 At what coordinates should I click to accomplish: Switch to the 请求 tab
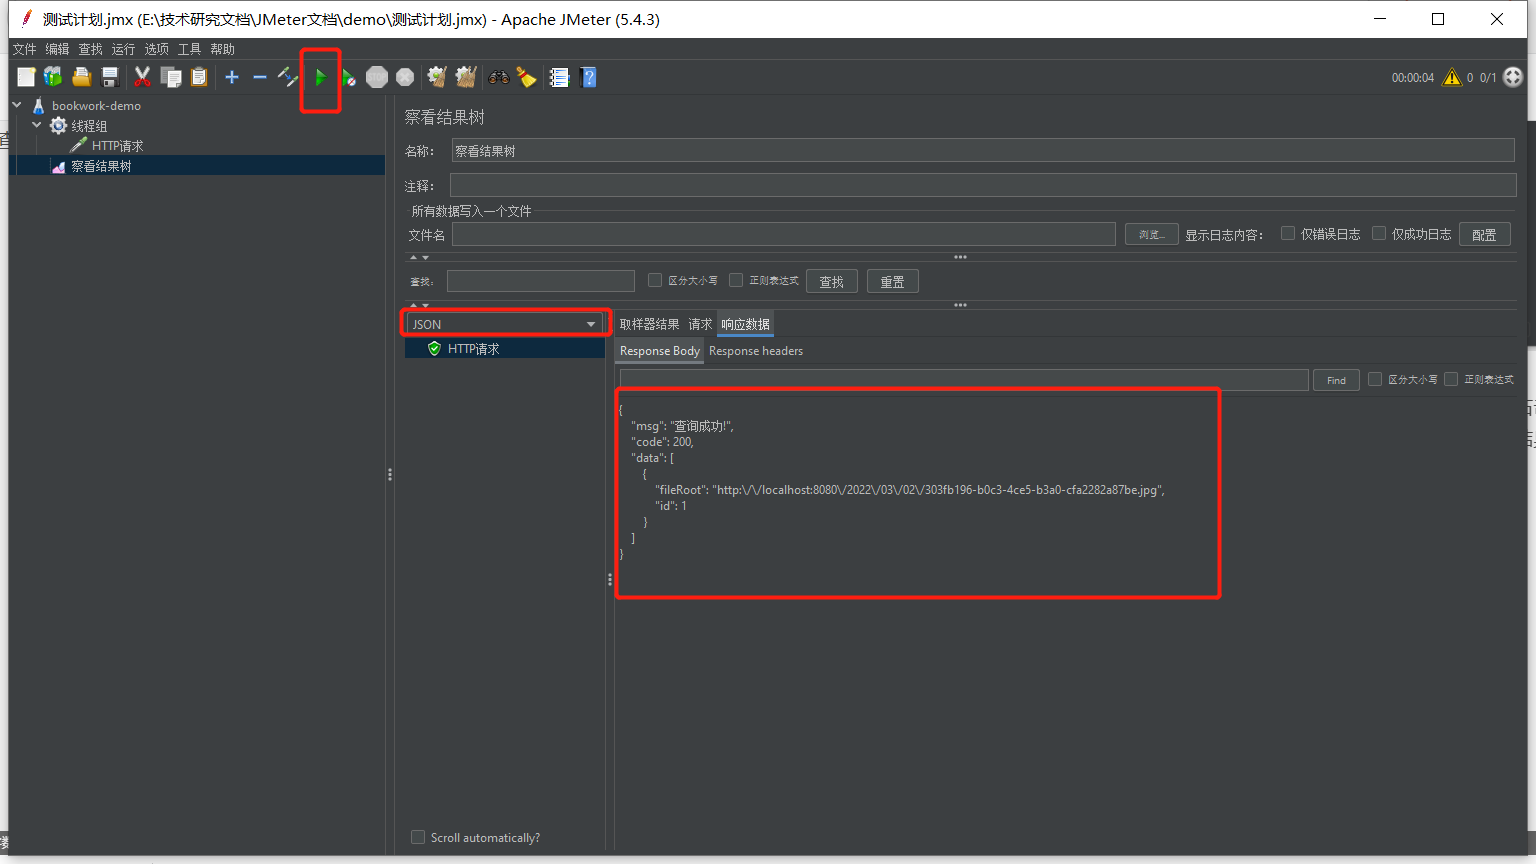pos(700,324)
